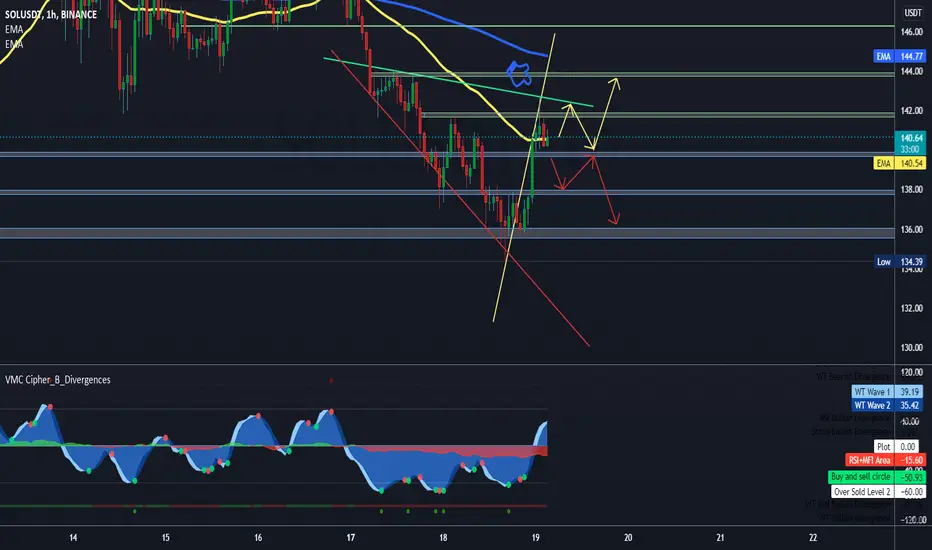Click the SOLUSDT, 1h, BINANCE symbol title
The image size is (932, 550).
point(51,14)
